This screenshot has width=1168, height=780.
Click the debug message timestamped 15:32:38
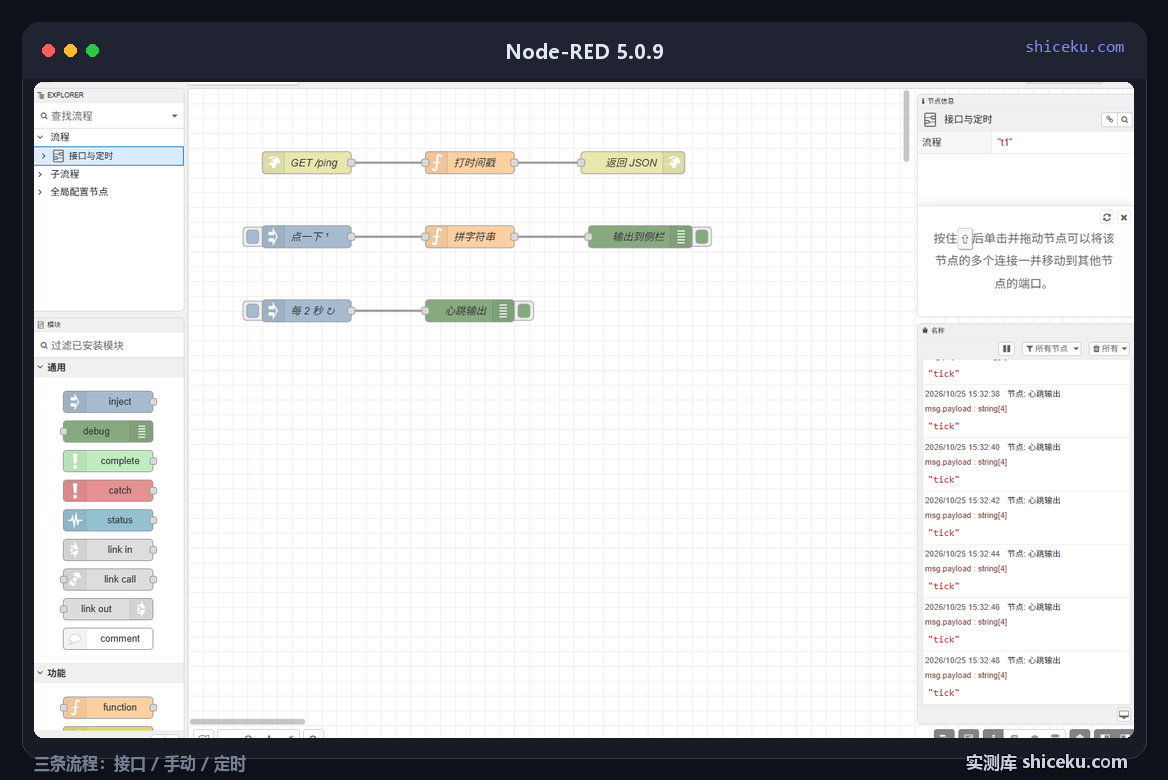1026,410
